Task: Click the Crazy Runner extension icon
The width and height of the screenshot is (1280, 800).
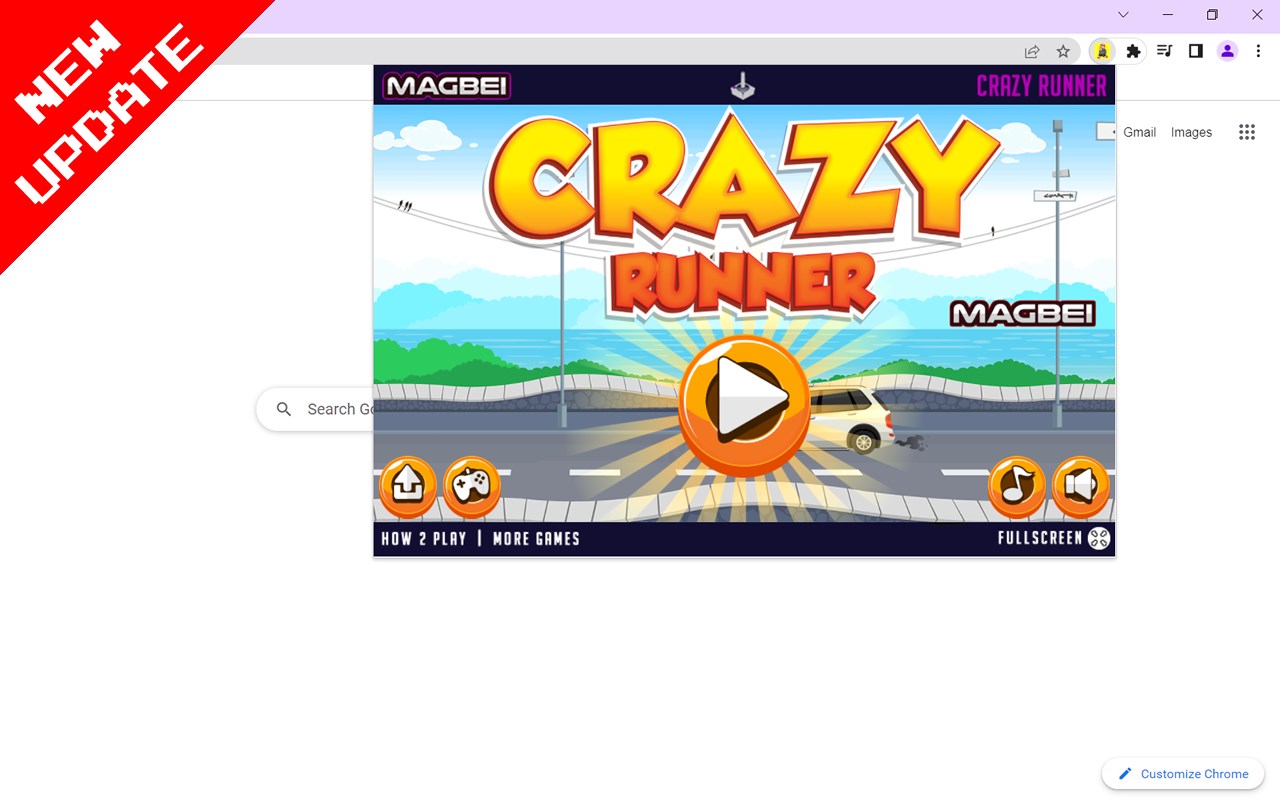Action: click(x=1102, y=51)
